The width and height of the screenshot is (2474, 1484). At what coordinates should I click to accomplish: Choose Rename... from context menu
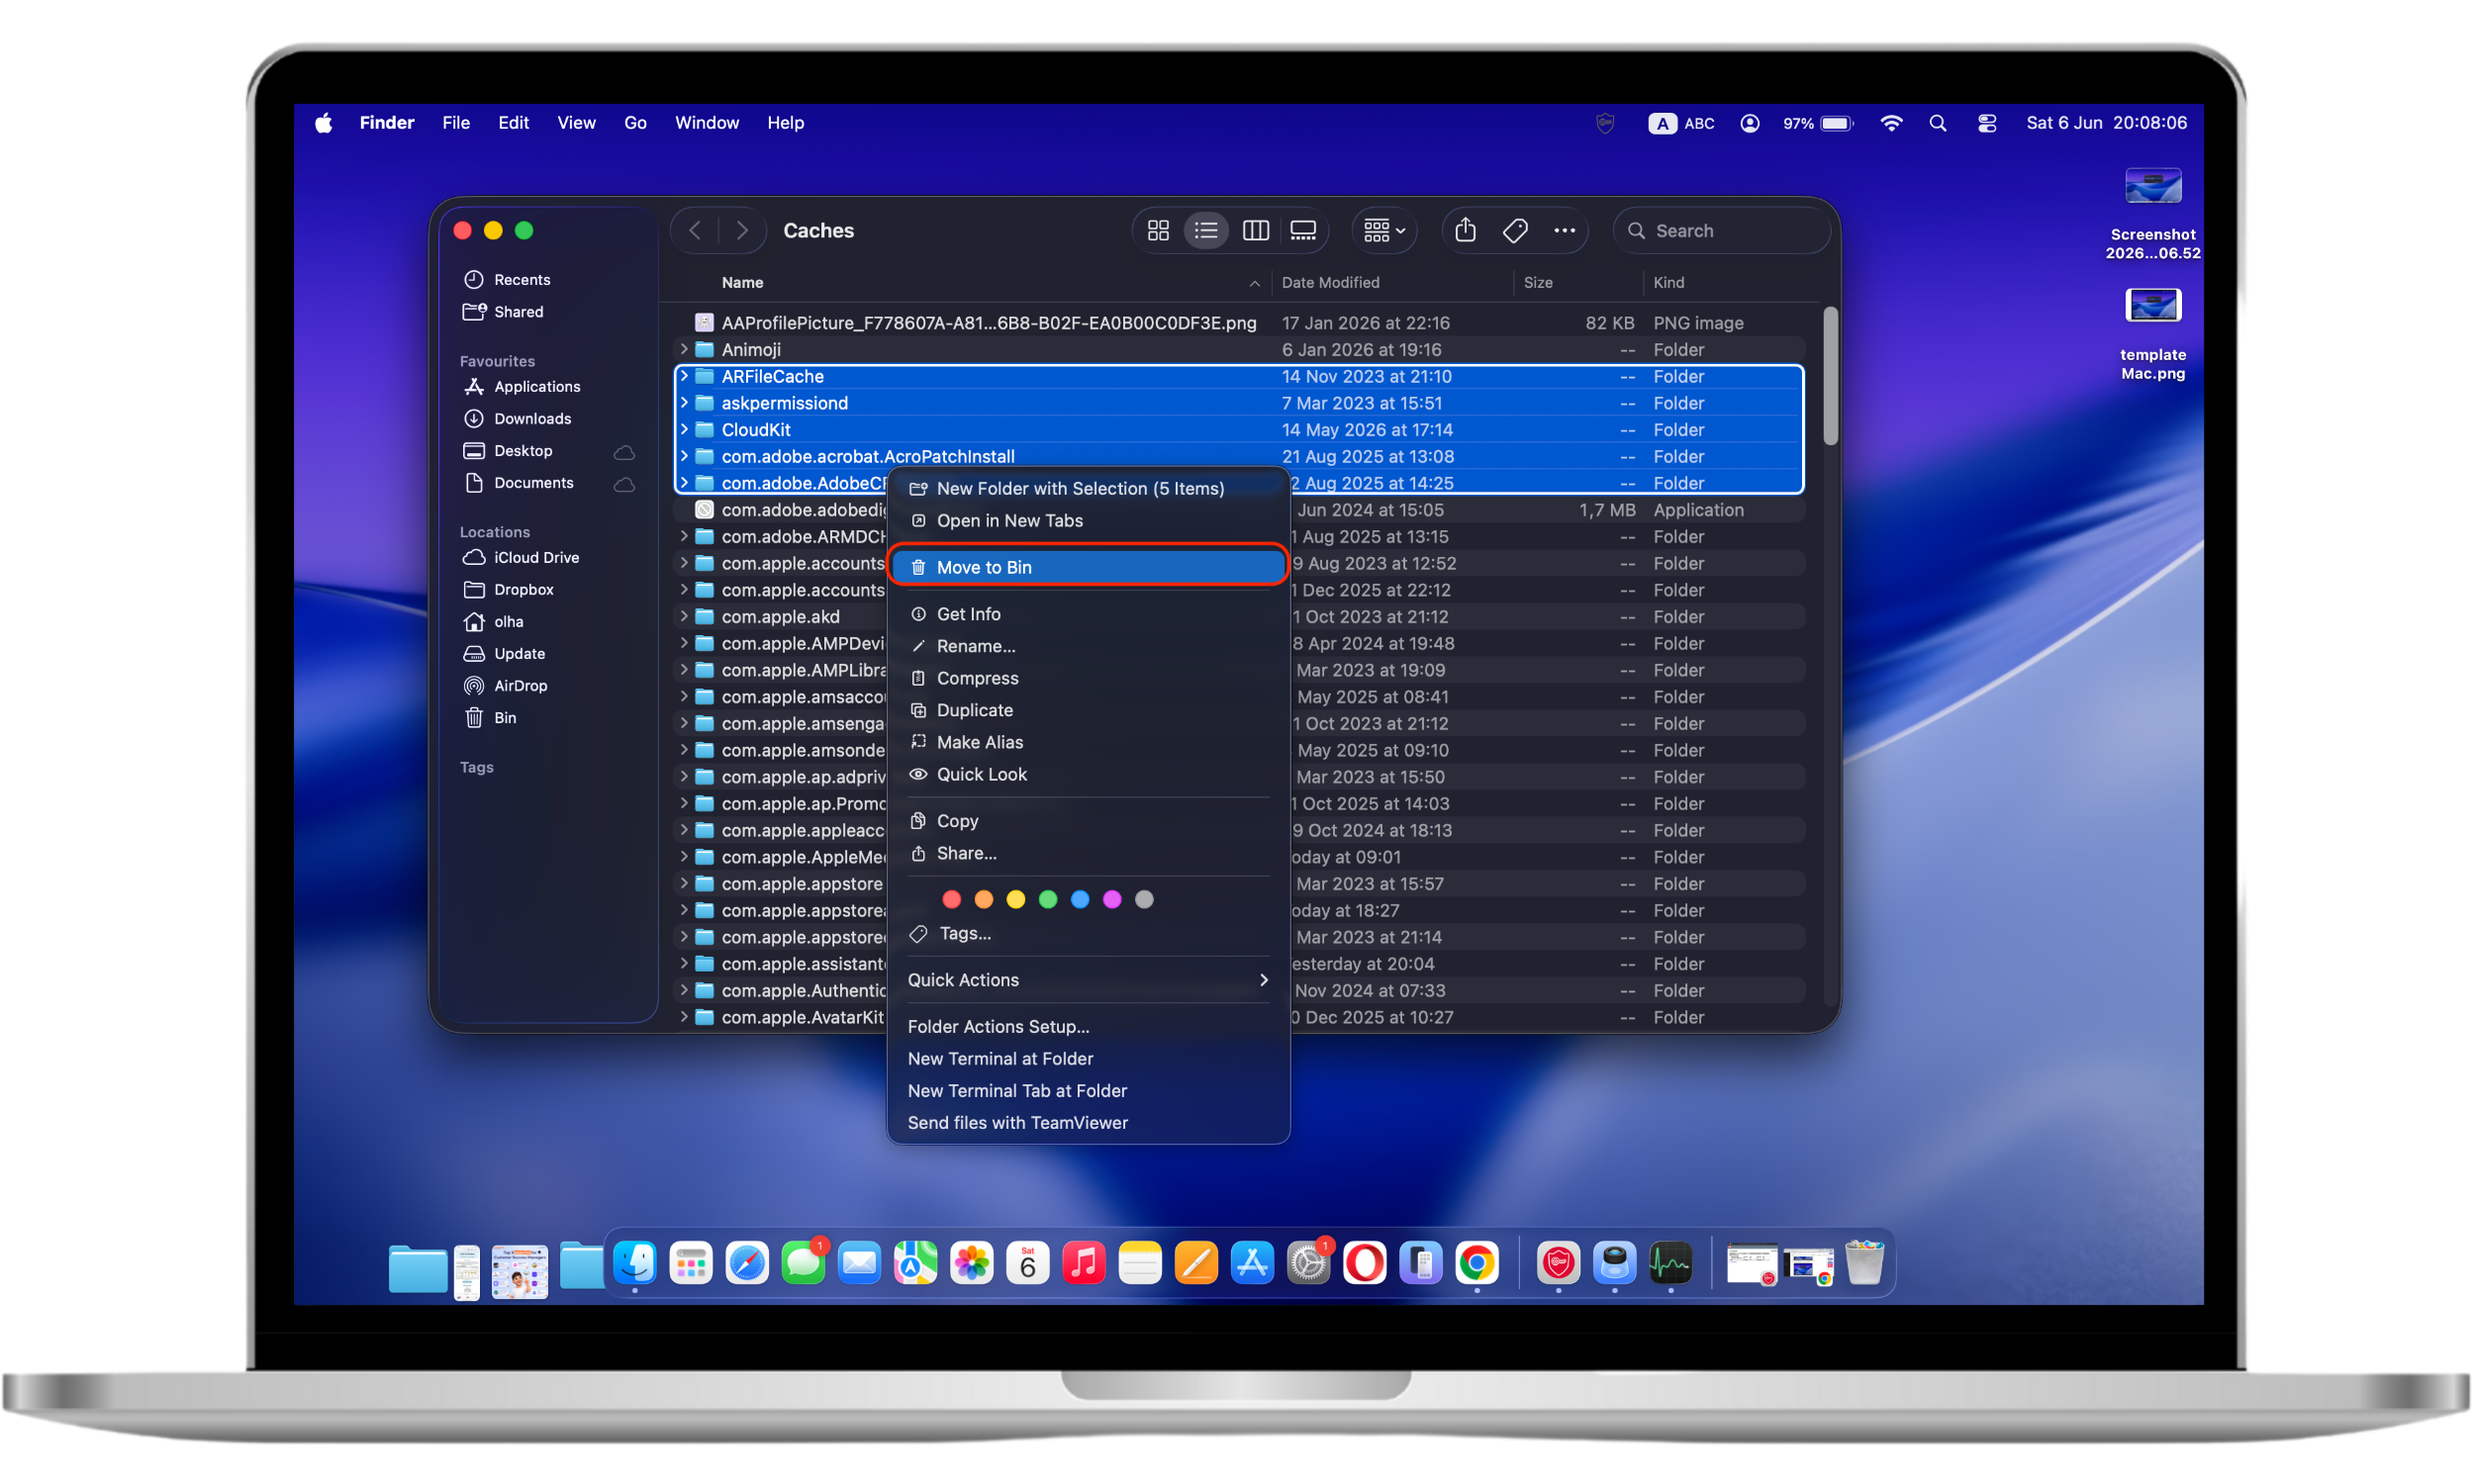pos(1087,646)
